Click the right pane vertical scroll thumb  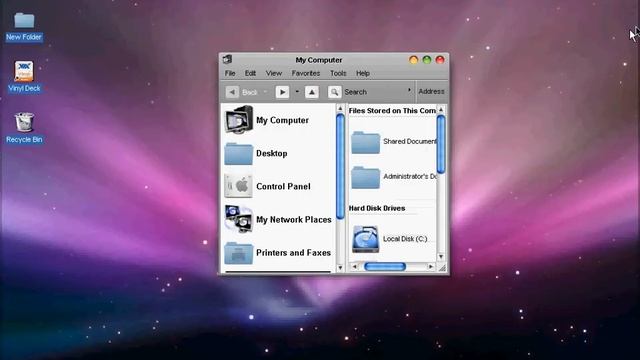441,144
